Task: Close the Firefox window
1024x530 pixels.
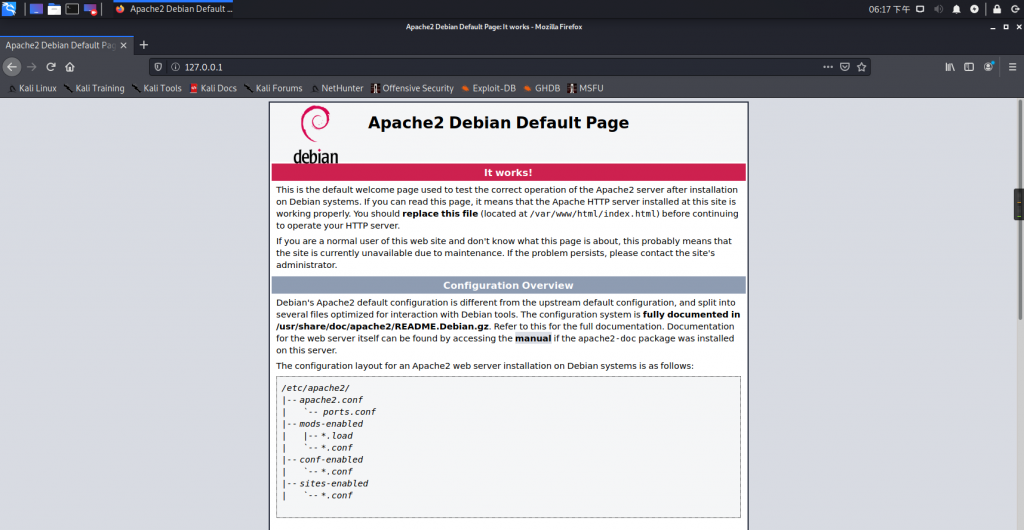Action: (x=1017, y=27)
